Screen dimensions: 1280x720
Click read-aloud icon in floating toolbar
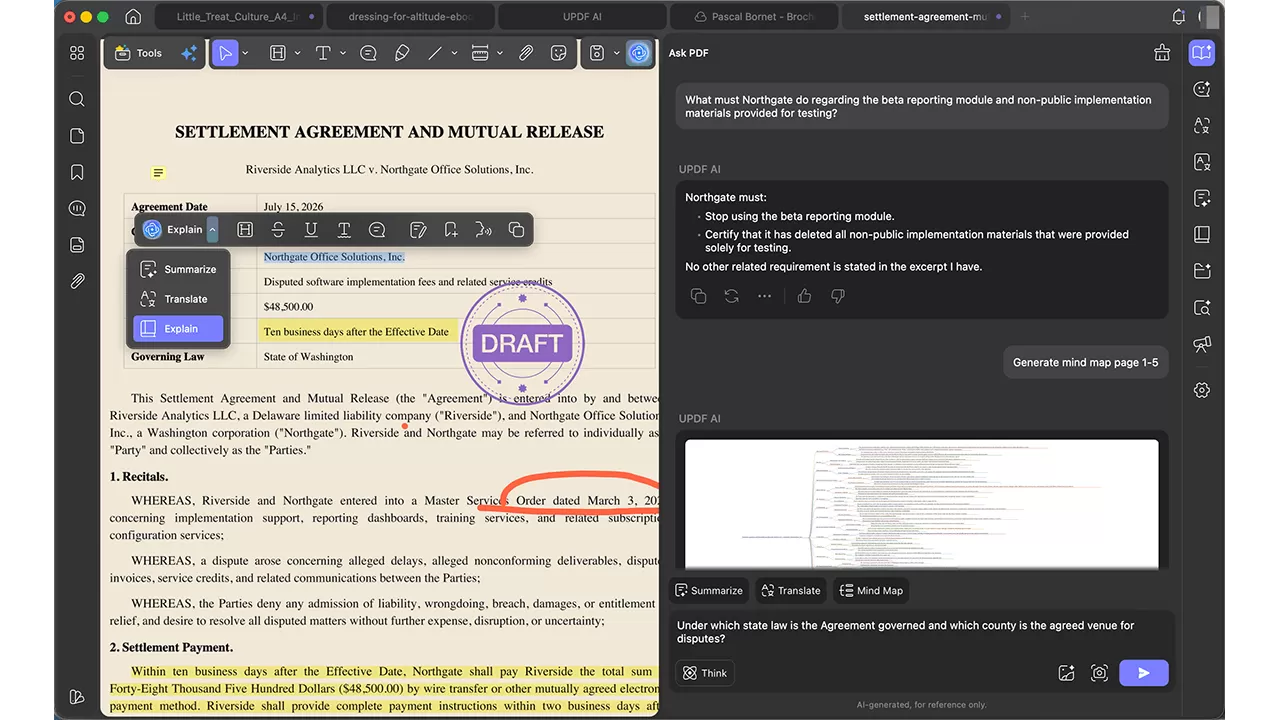point(484,230)
